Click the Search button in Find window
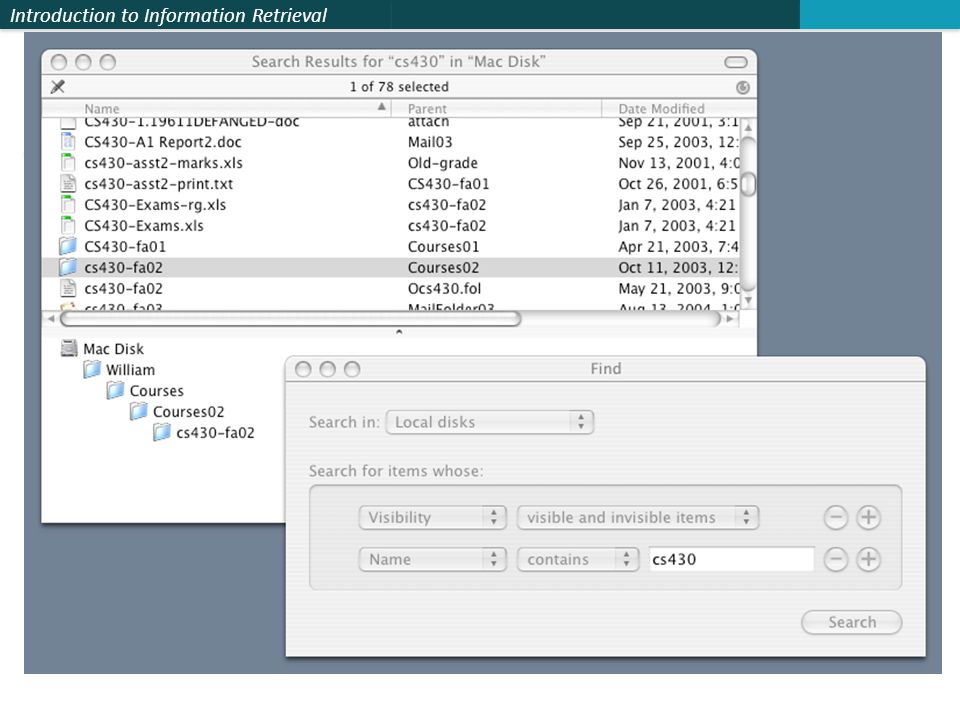Screen dimensions: 960x720 point(851,622)
